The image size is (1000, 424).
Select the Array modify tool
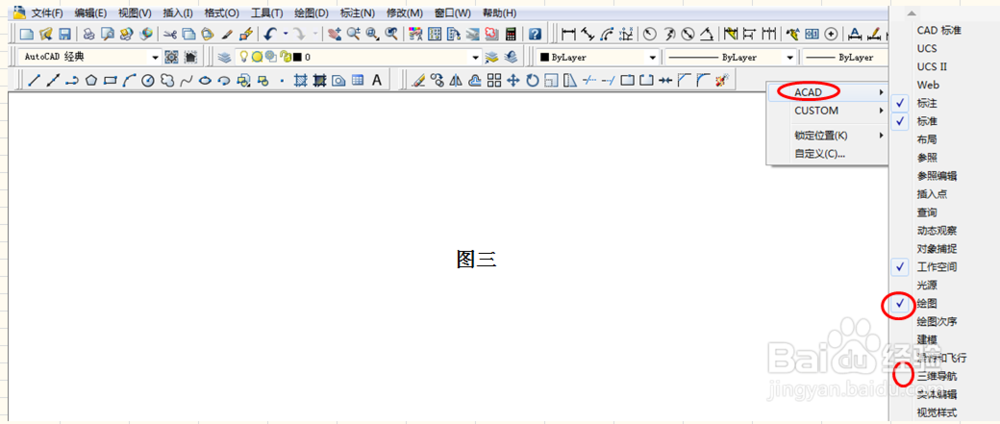click(494, 80)
